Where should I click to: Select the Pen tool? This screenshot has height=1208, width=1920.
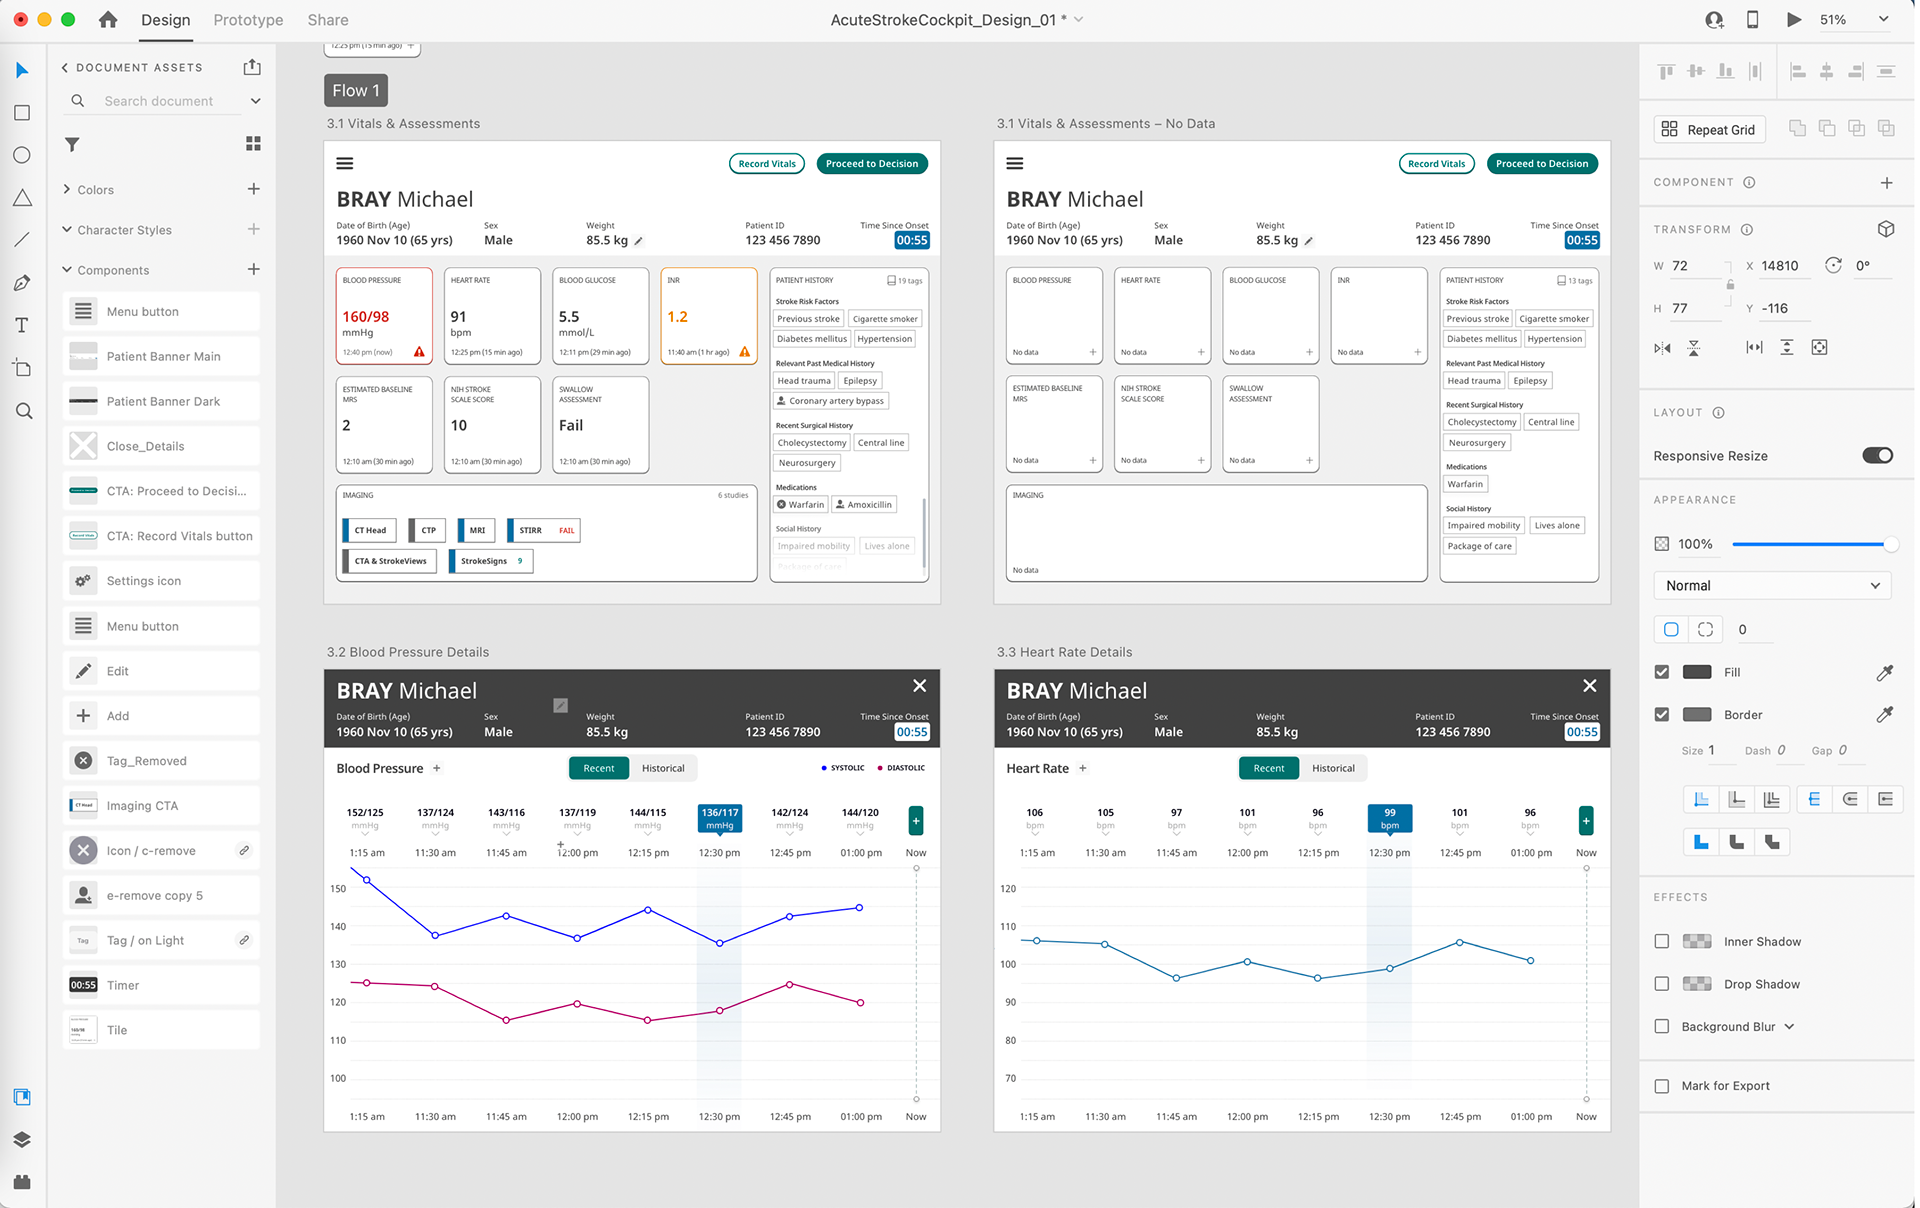click(x=22, y=283)
